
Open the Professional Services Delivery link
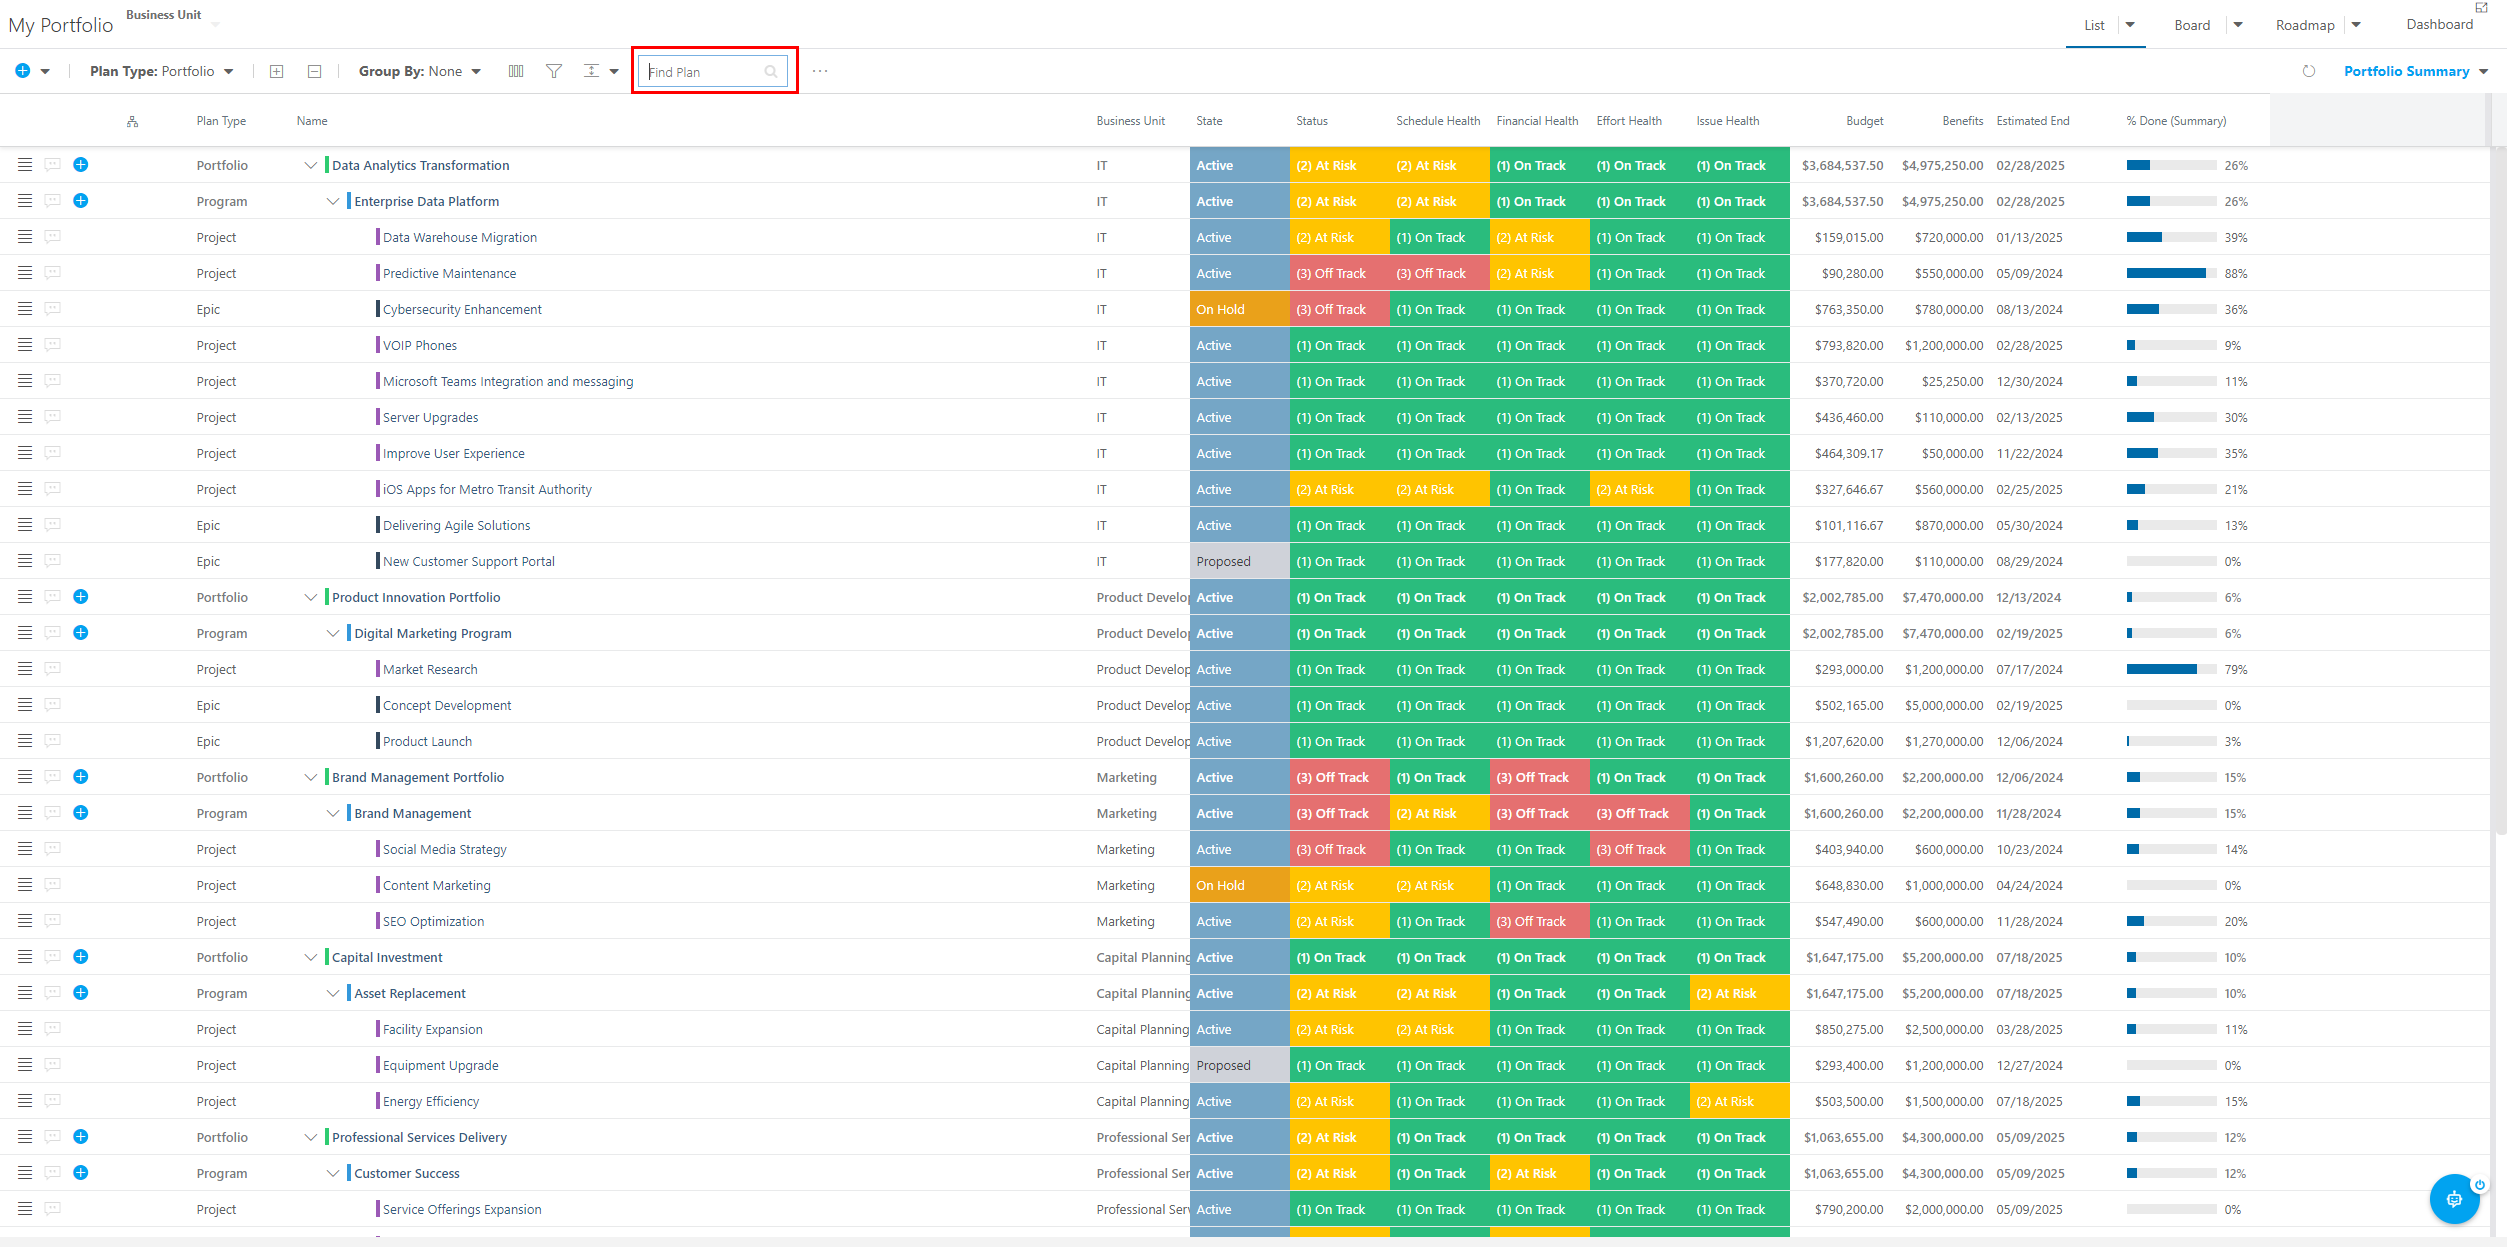419,1137
